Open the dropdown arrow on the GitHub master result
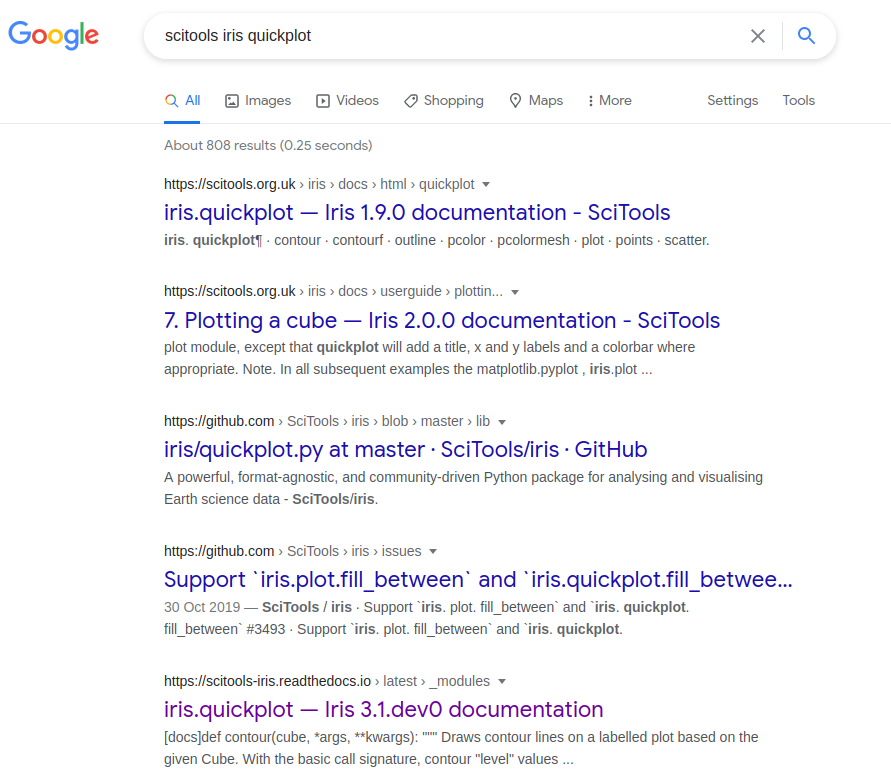This screenshot has width=891, height=773. (x=501, y=421)
